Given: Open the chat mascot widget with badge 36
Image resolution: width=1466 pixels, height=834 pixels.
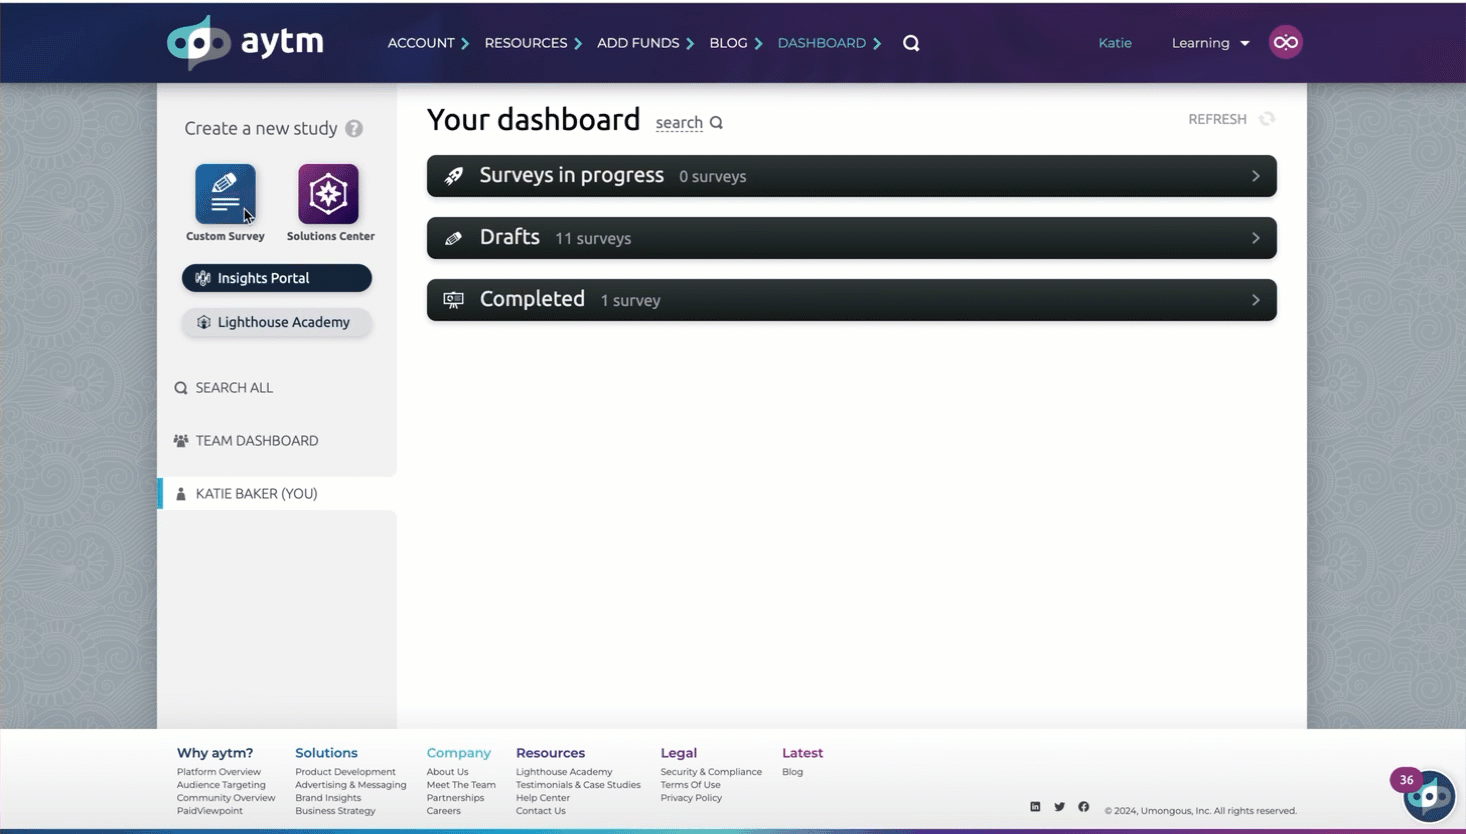Looking at the screenshot, I should pyautogui.click(x=1428, y=796).
